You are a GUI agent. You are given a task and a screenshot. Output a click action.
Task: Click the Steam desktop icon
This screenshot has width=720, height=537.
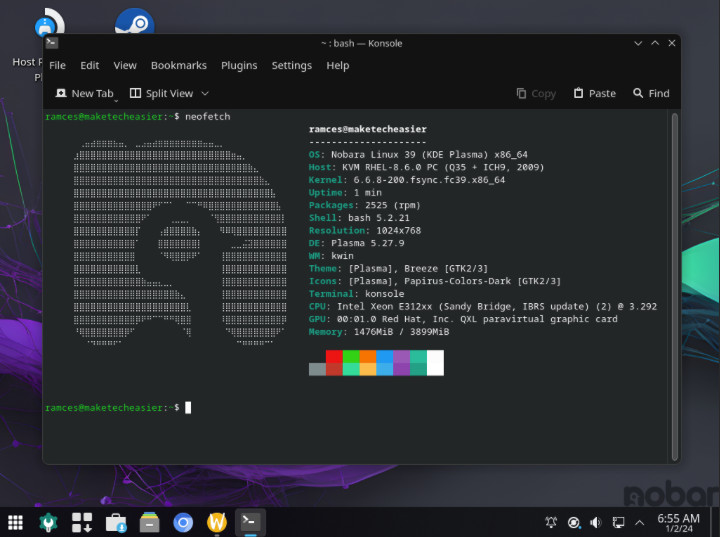[134, 22]
